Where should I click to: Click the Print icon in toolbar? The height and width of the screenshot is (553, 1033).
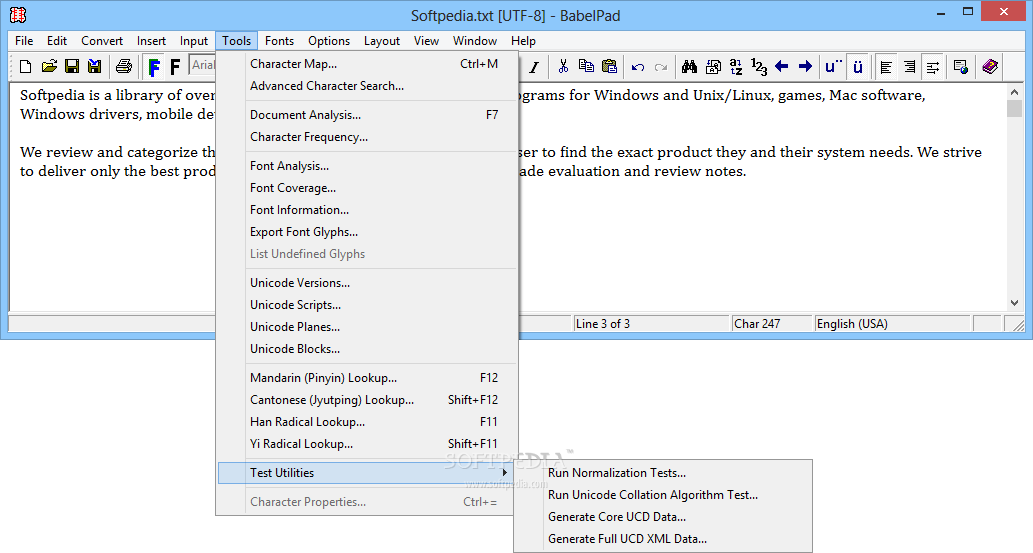coord(123,67)
